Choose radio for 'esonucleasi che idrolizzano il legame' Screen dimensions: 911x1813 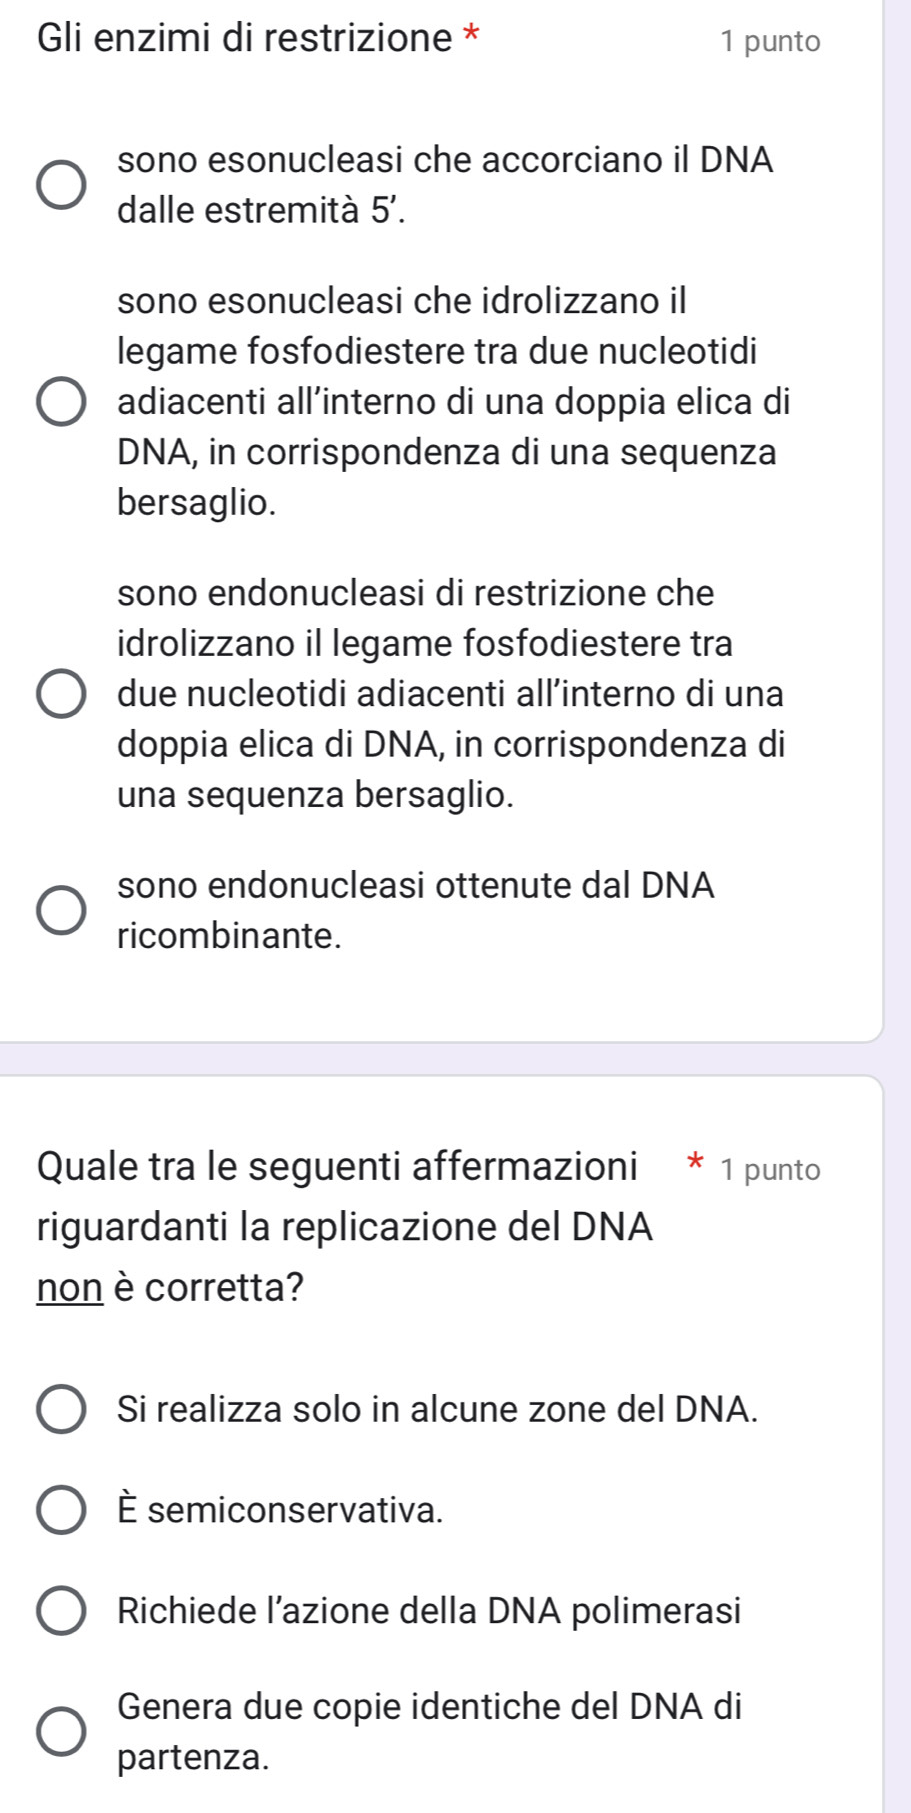pyautogui.click(x=61, y=402)
